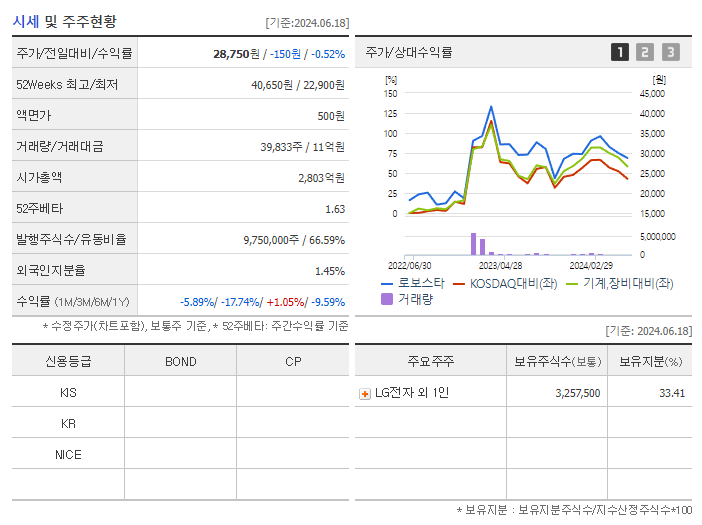Select the held shares value 3,257,500
The image size is (702, 525).
[x=578, y=393]
